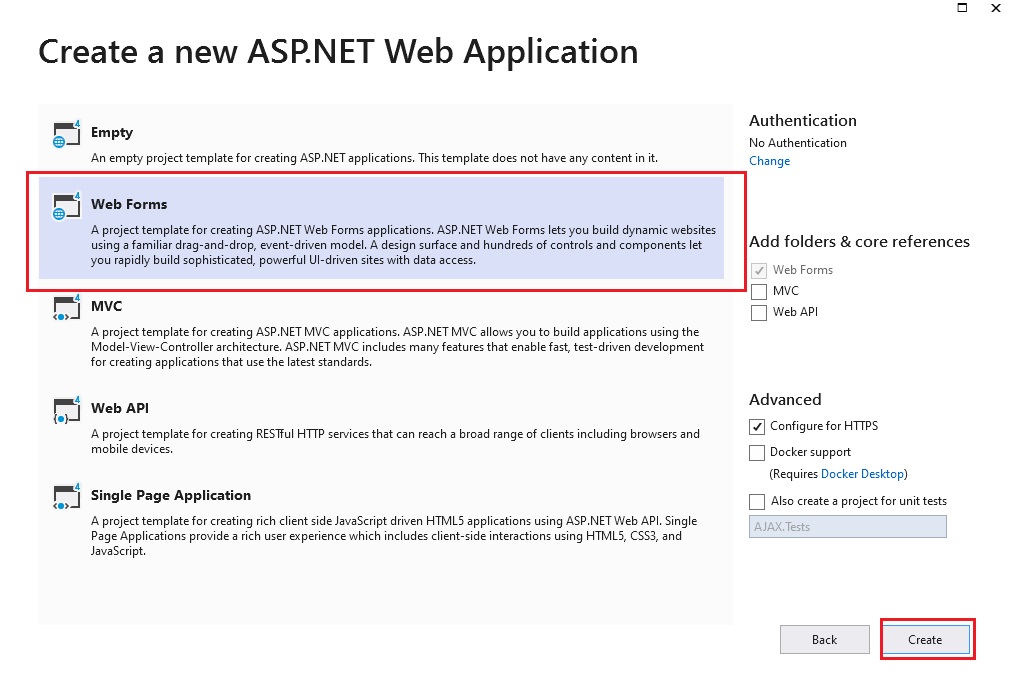Viewport: 1010px width, 691px height.
Task: Pick the Single Page Application title
Action: point(171,495)
